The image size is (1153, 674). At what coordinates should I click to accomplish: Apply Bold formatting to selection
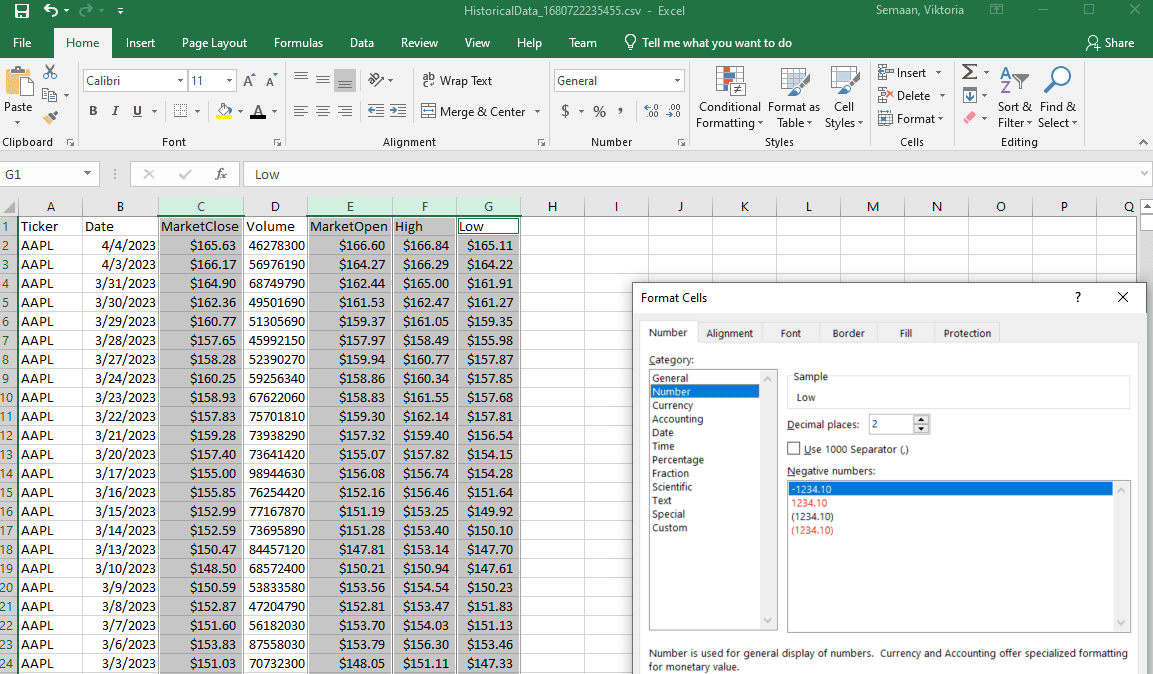93,111
